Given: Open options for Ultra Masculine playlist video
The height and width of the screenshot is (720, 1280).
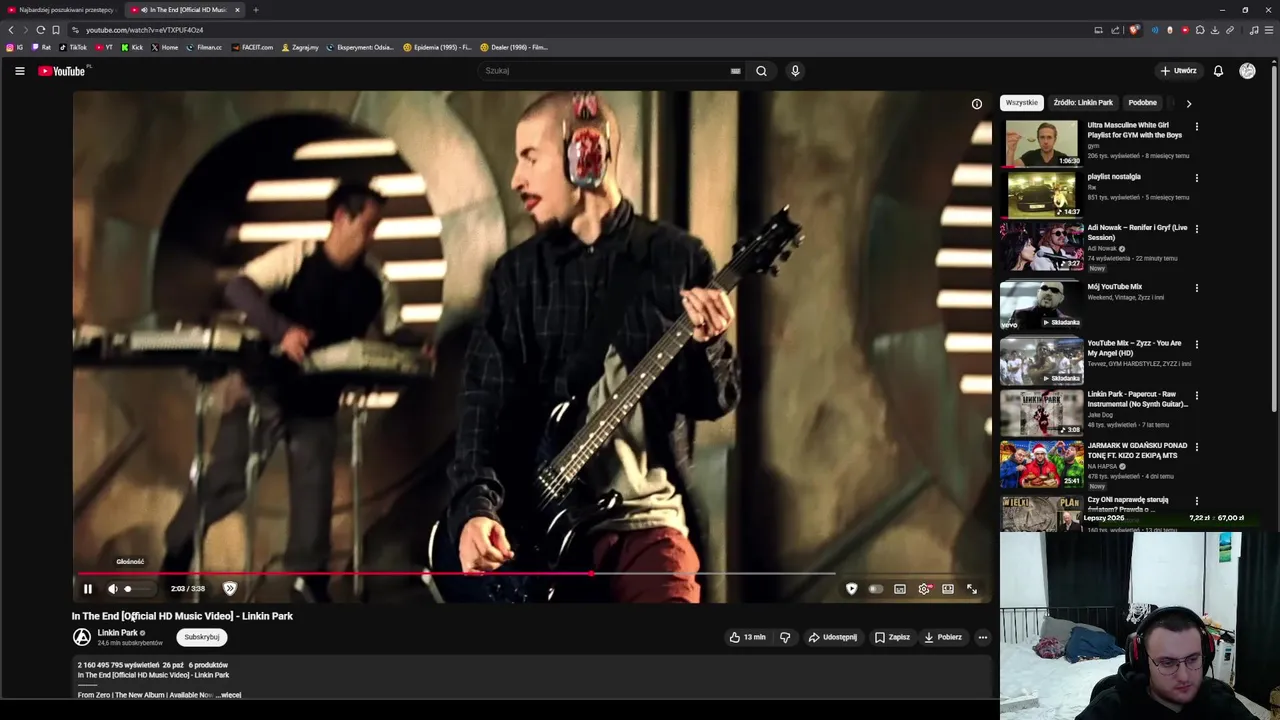Looking at the screenshot, I should coord(1196,127).
